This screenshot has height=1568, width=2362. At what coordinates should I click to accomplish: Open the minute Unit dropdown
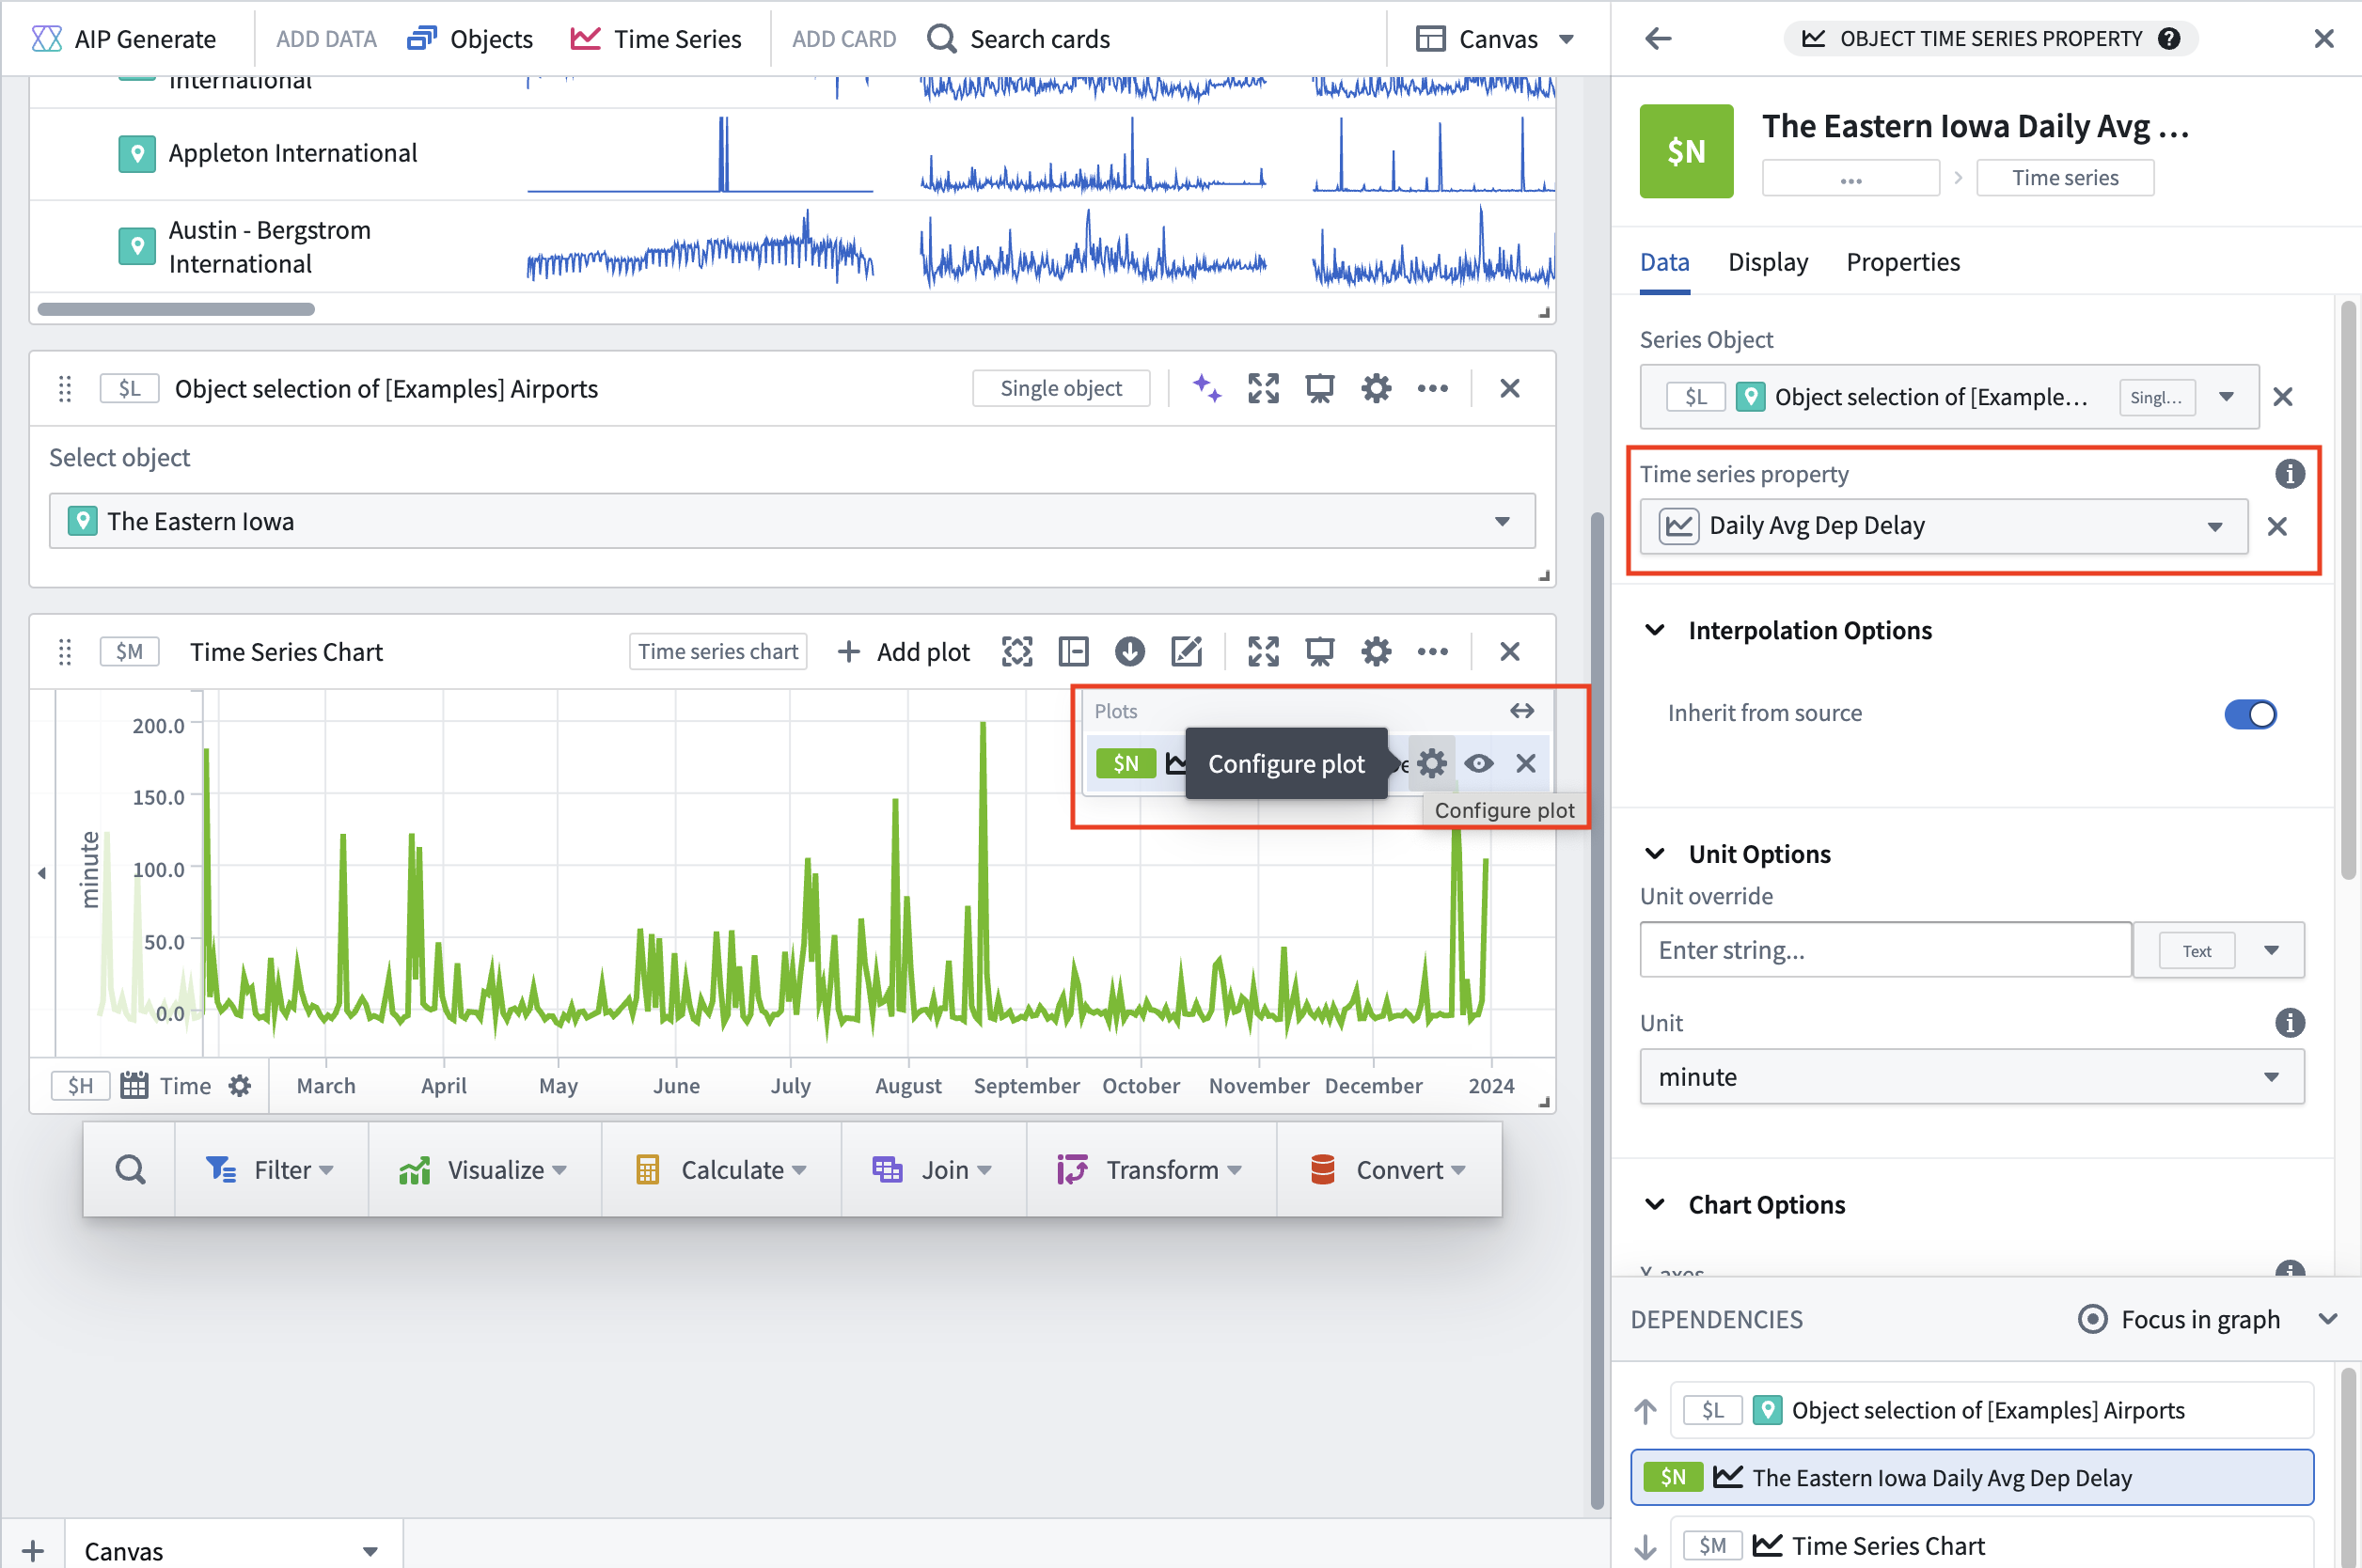1972,1077
